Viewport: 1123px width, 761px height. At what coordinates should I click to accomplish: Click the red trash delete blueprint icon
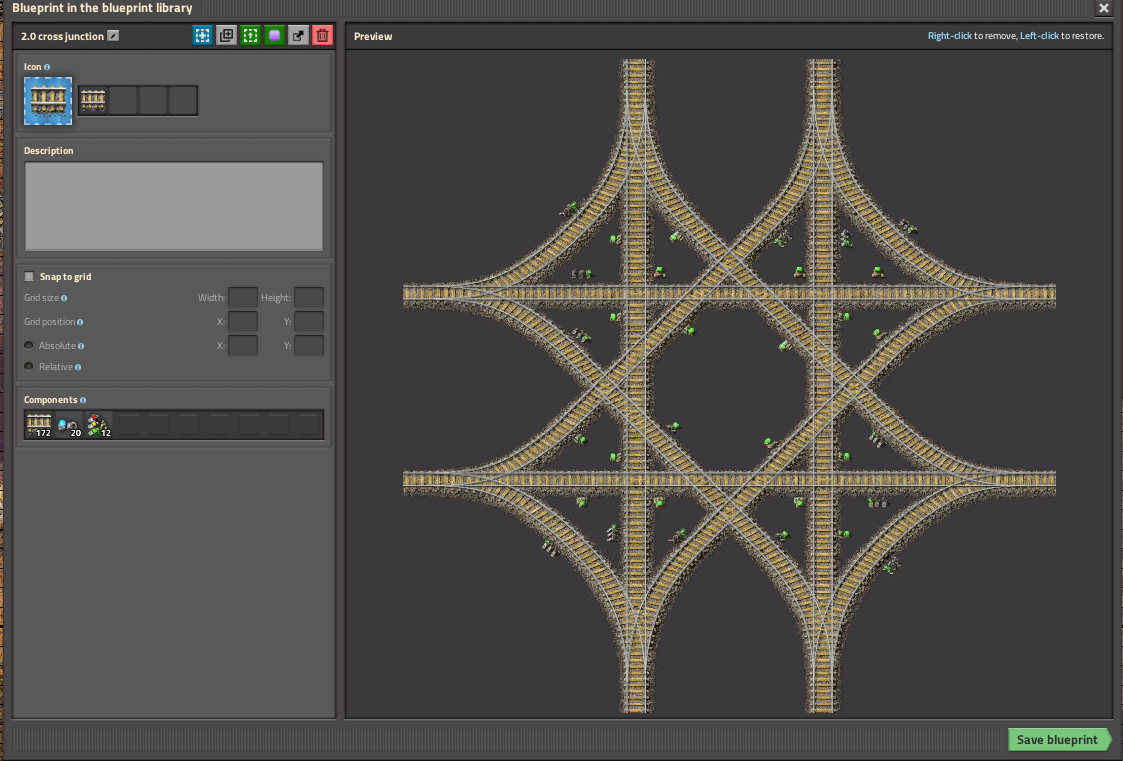click(322, 36)
